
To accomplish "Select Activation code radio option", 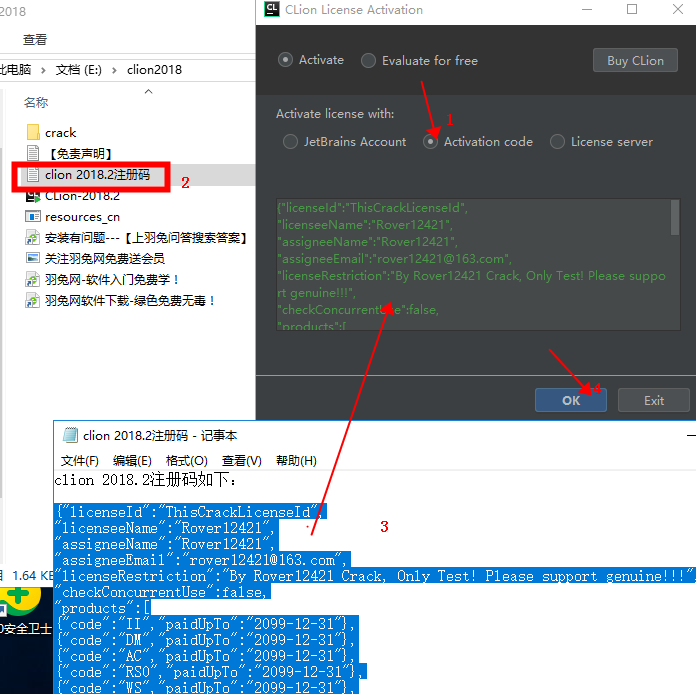I will (x=430, y=142).
